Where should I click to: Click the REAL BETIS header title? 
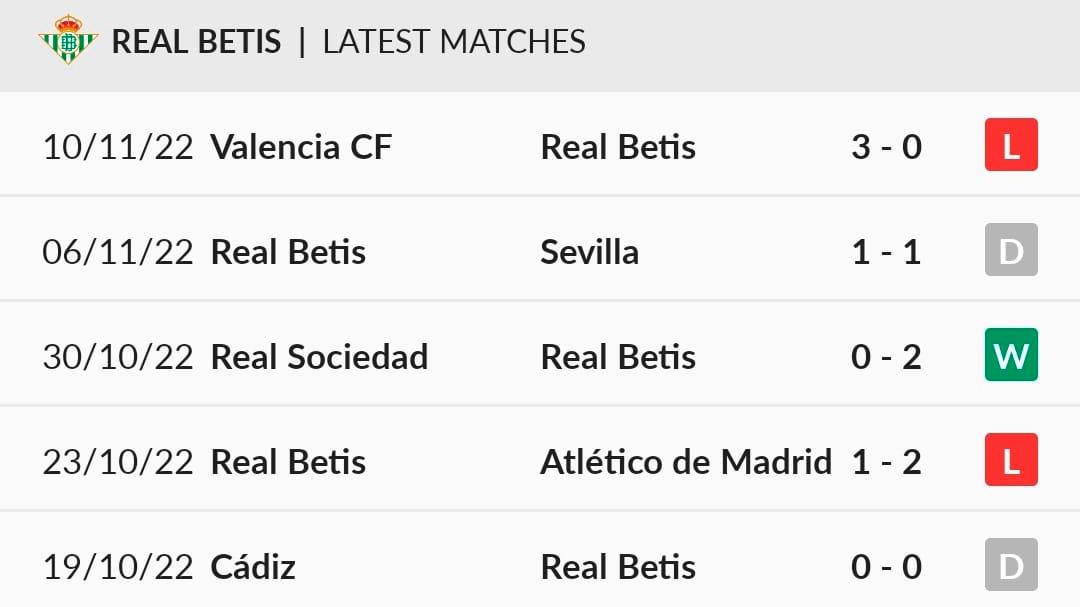click(x=196, y=41)
